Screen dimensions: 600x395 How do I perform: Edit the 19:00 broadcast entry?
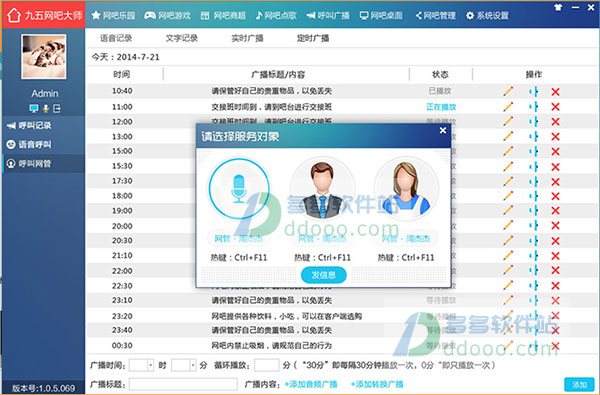click(508, 211)
